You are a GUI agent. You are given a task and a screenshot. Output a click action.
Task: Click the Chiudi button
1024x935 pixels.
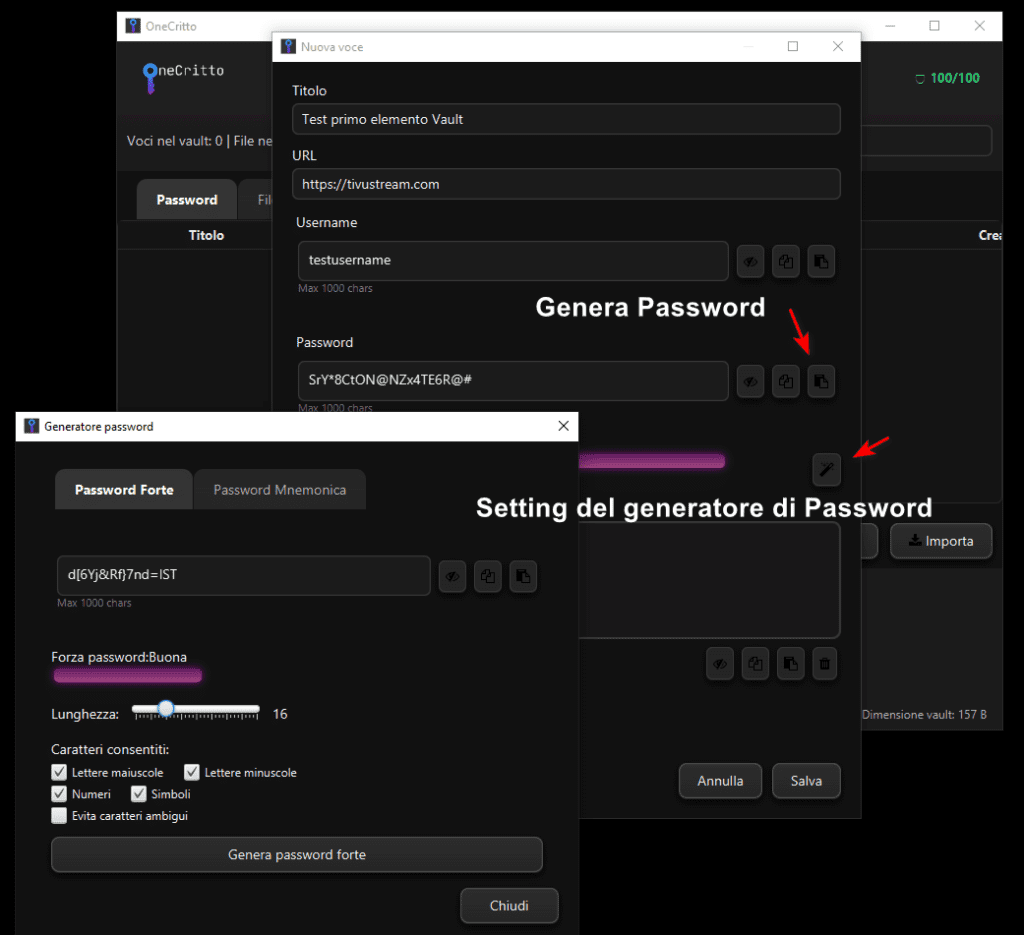click(x=509, y=906)
